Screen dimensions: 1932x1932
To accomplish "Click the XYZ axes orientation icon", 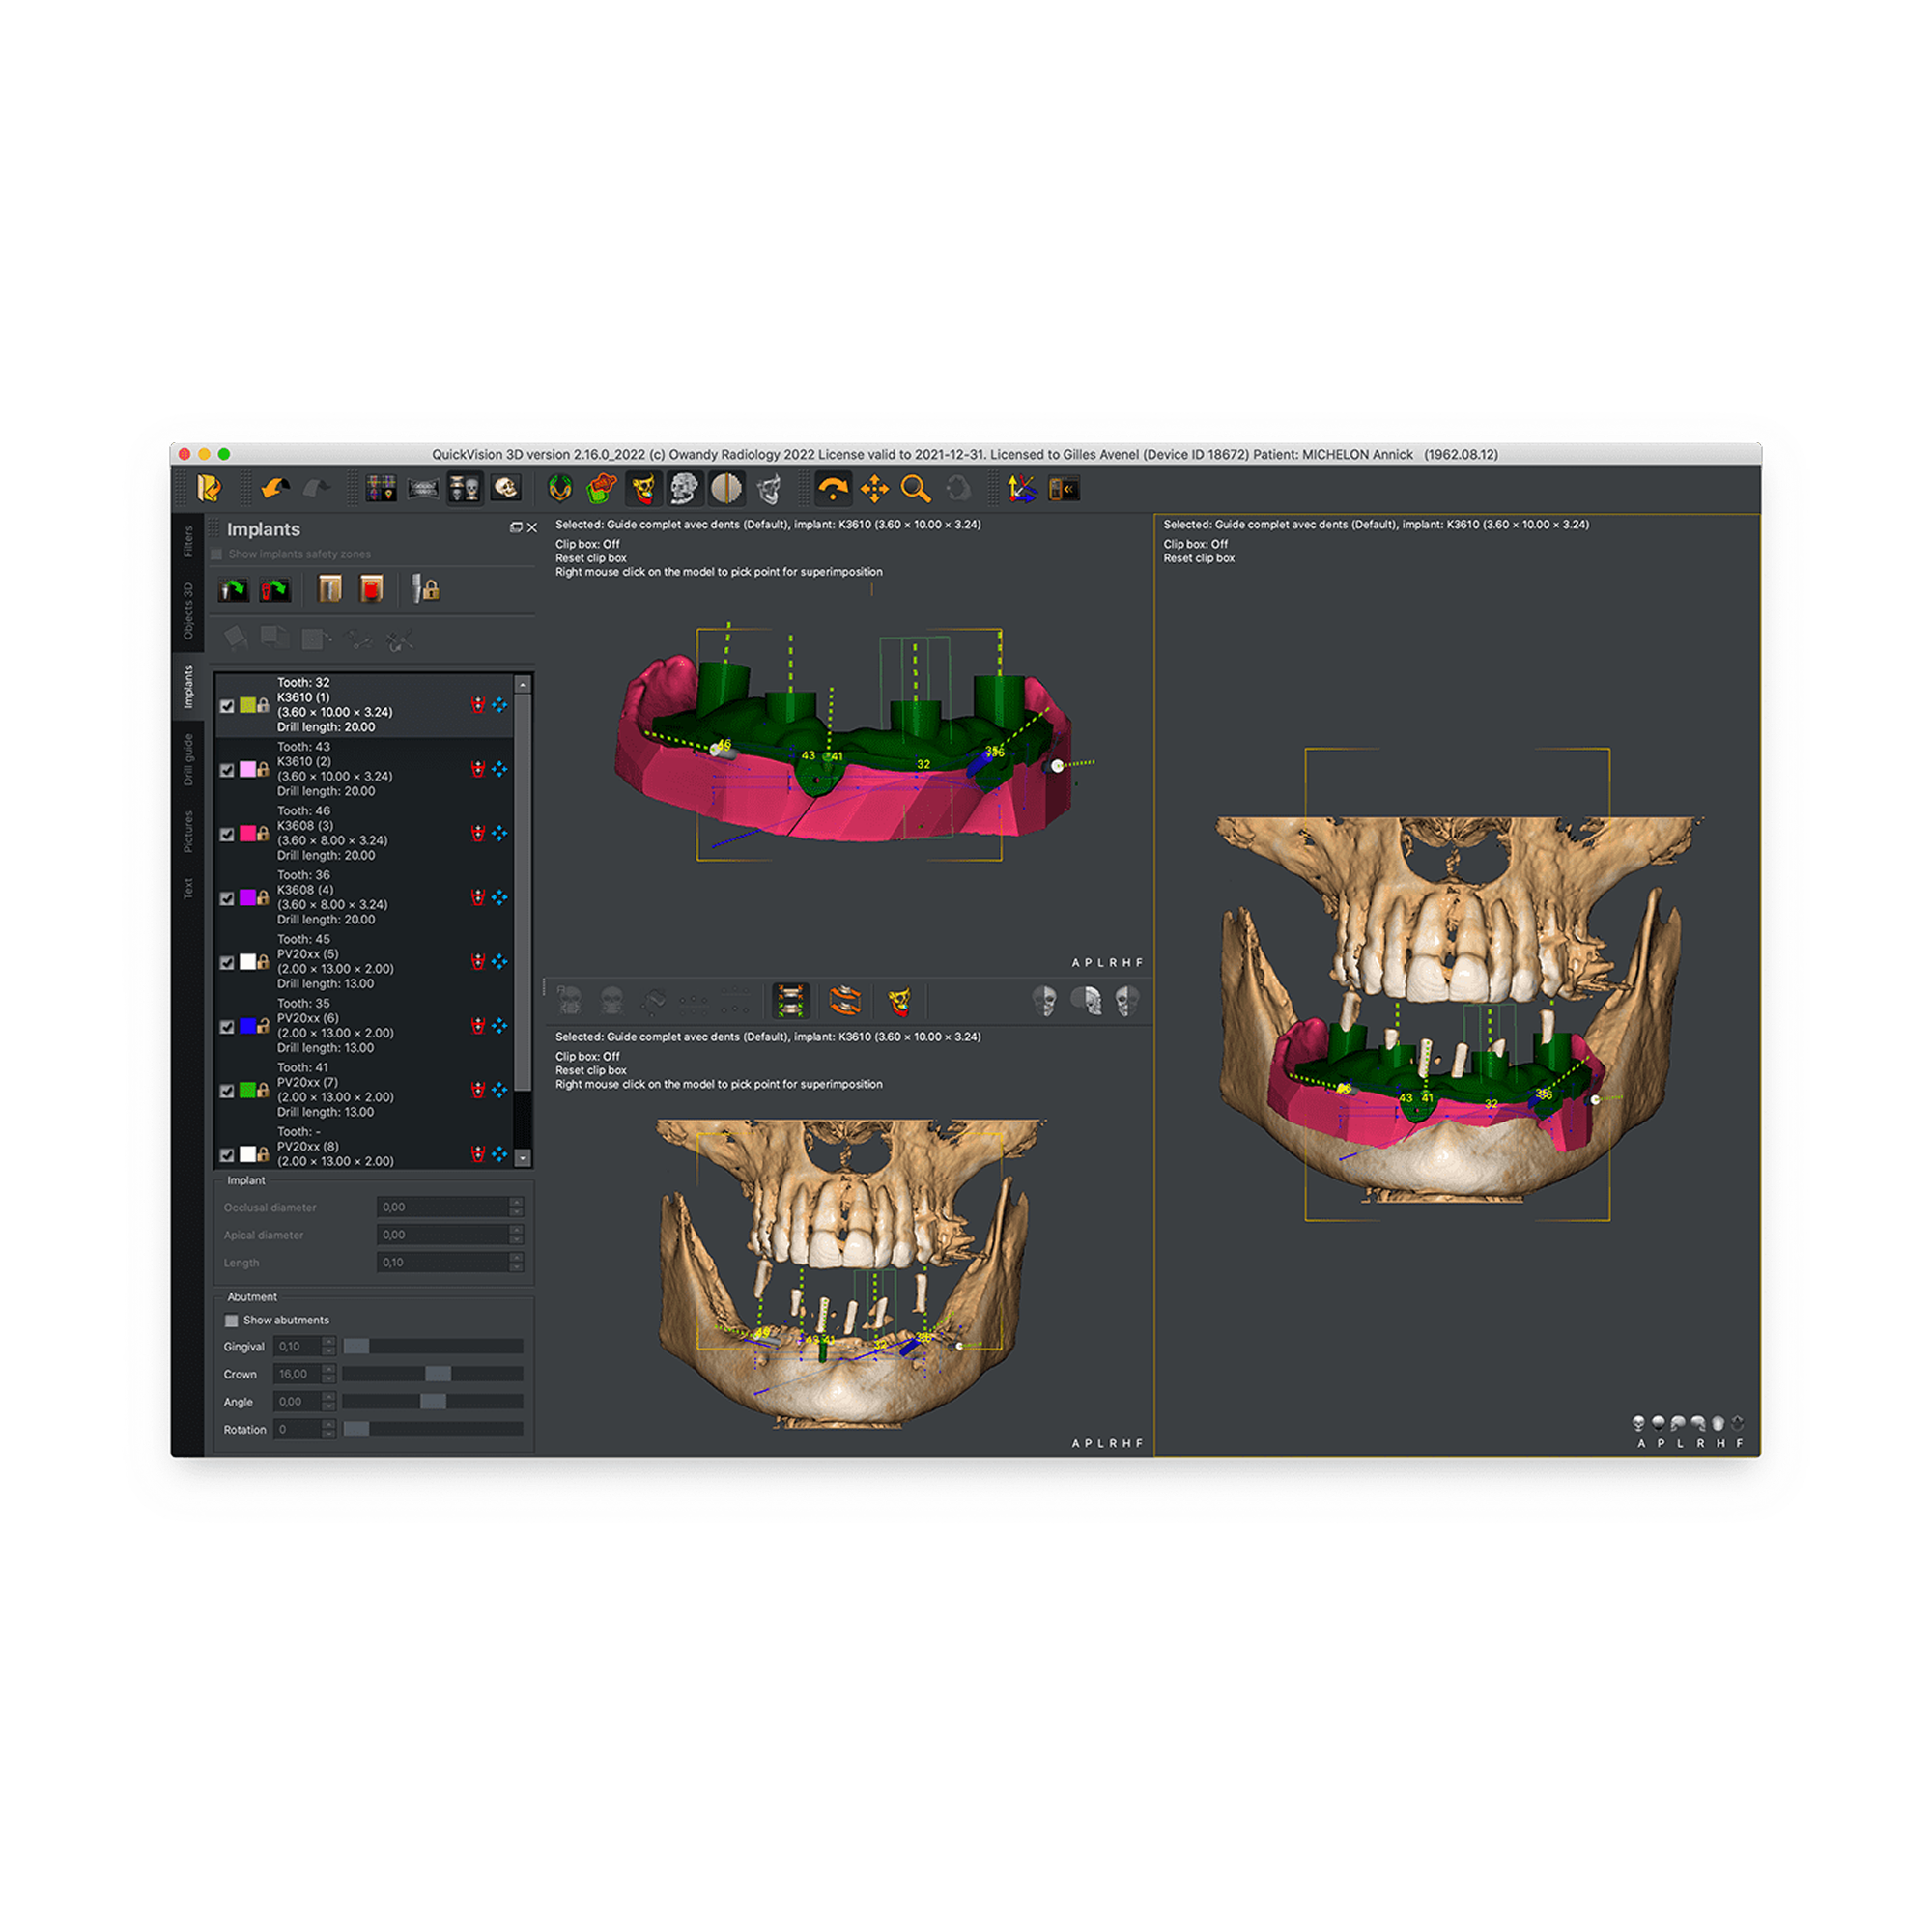I will pyautogui.click(x=1021, y=488).
